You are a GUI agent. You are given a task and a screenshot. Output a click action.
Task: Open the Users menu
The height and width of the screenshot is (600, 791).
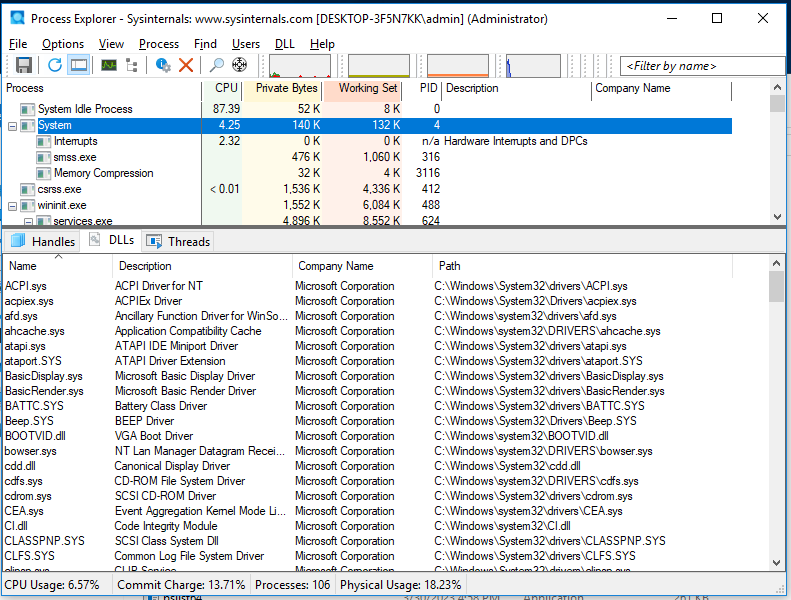pos(246,44)
